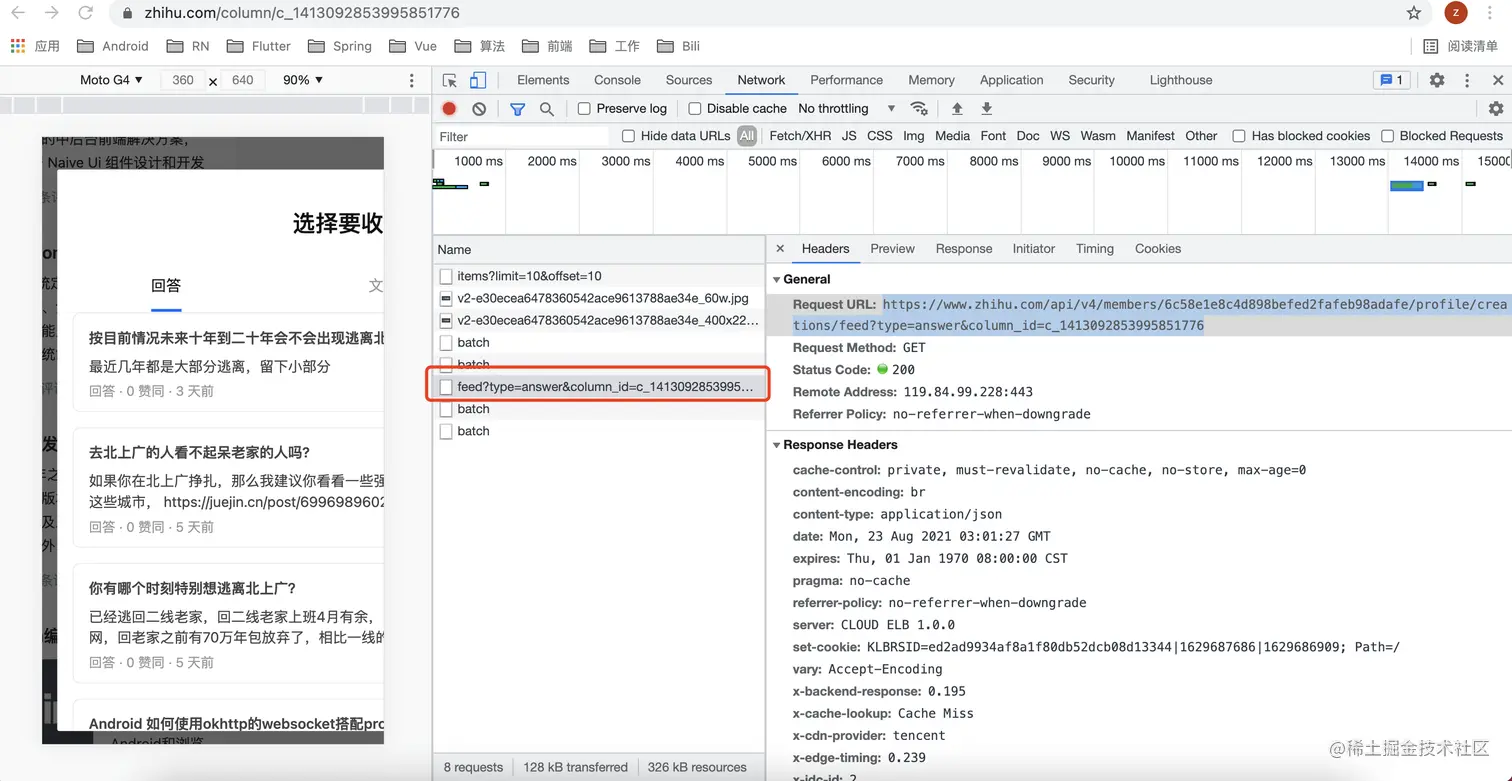Open DevTools three-dot menu
This screenshot has width=1512, height=781.
[x=1467, y=80]
